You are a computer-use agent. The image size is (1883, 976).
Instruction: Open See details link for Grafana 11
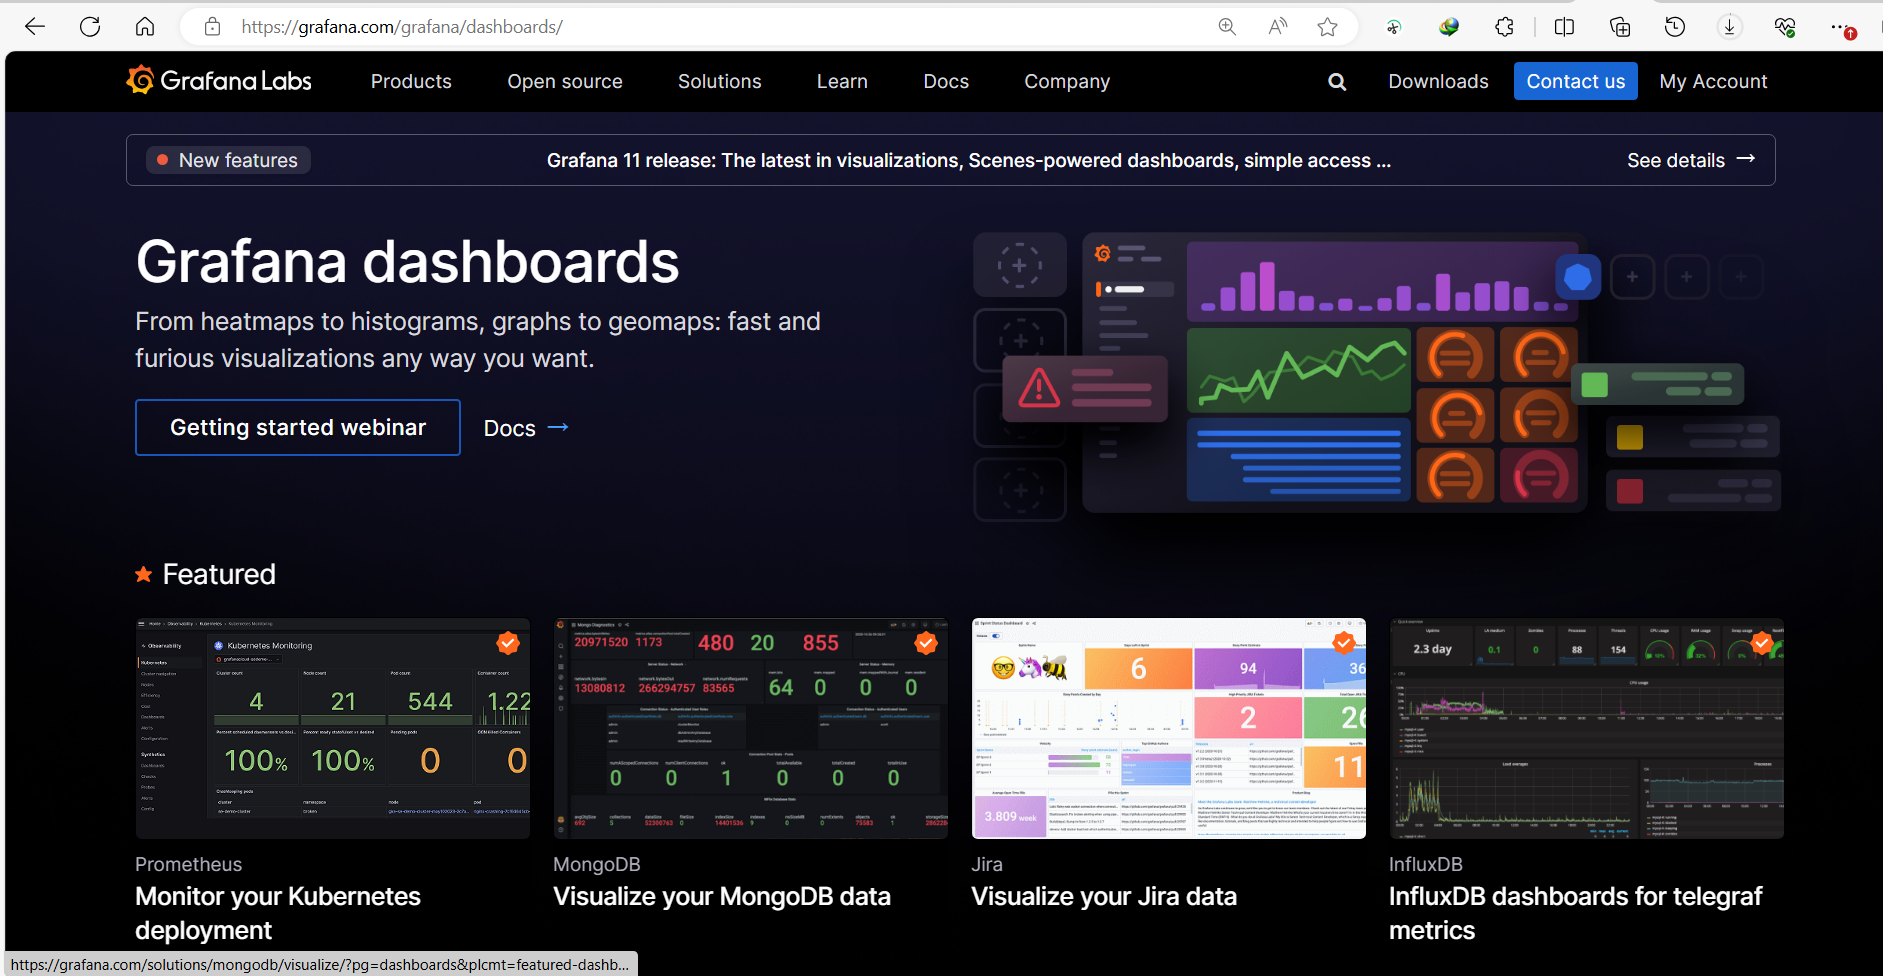1691,160
